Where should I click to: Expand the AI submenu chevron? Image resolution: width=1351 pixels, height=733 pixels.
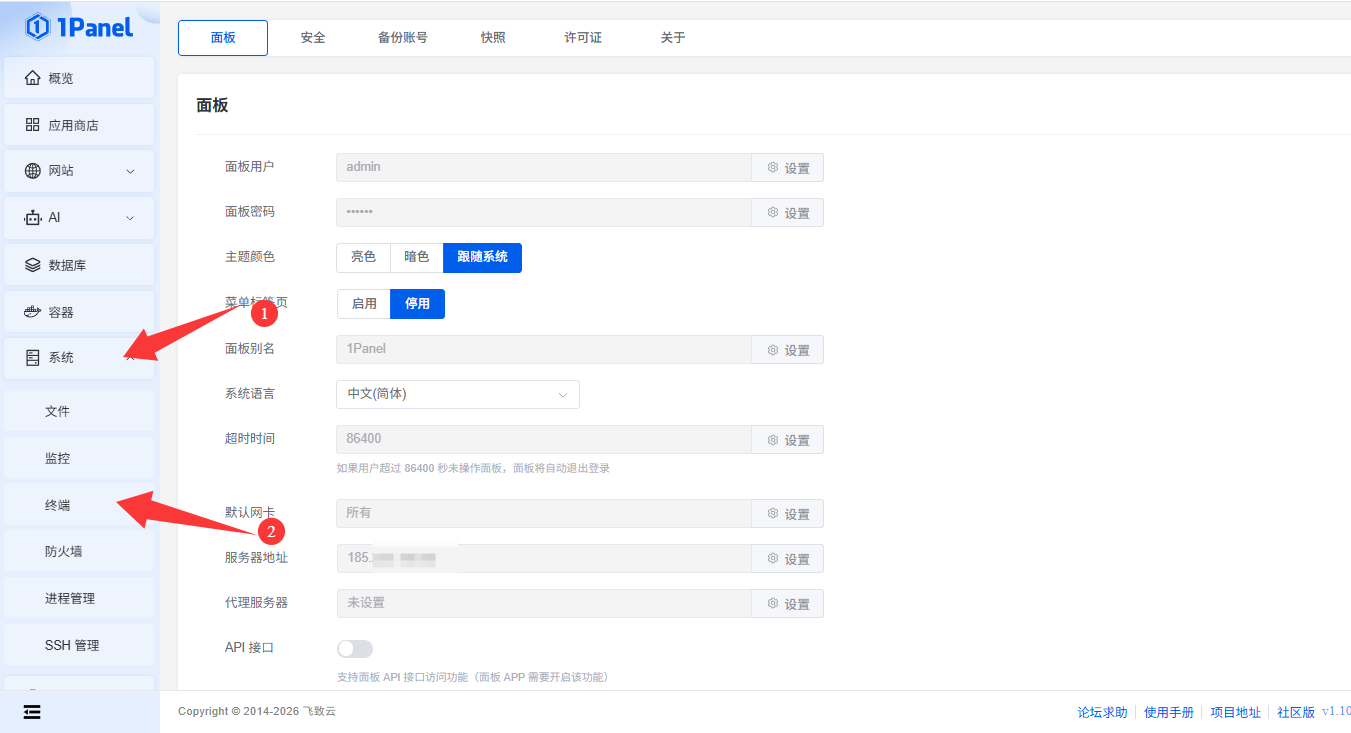pyautogui.click(x=130, y=218)
